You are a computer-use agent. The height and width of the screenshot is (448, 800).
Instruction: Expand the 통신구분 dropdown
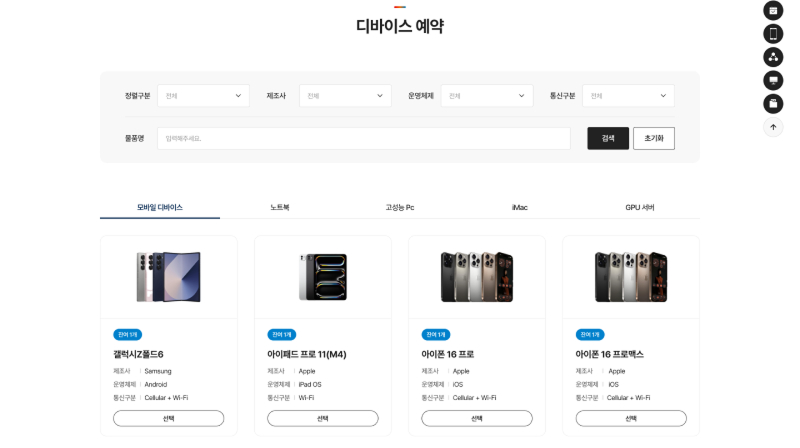[628, 96]
